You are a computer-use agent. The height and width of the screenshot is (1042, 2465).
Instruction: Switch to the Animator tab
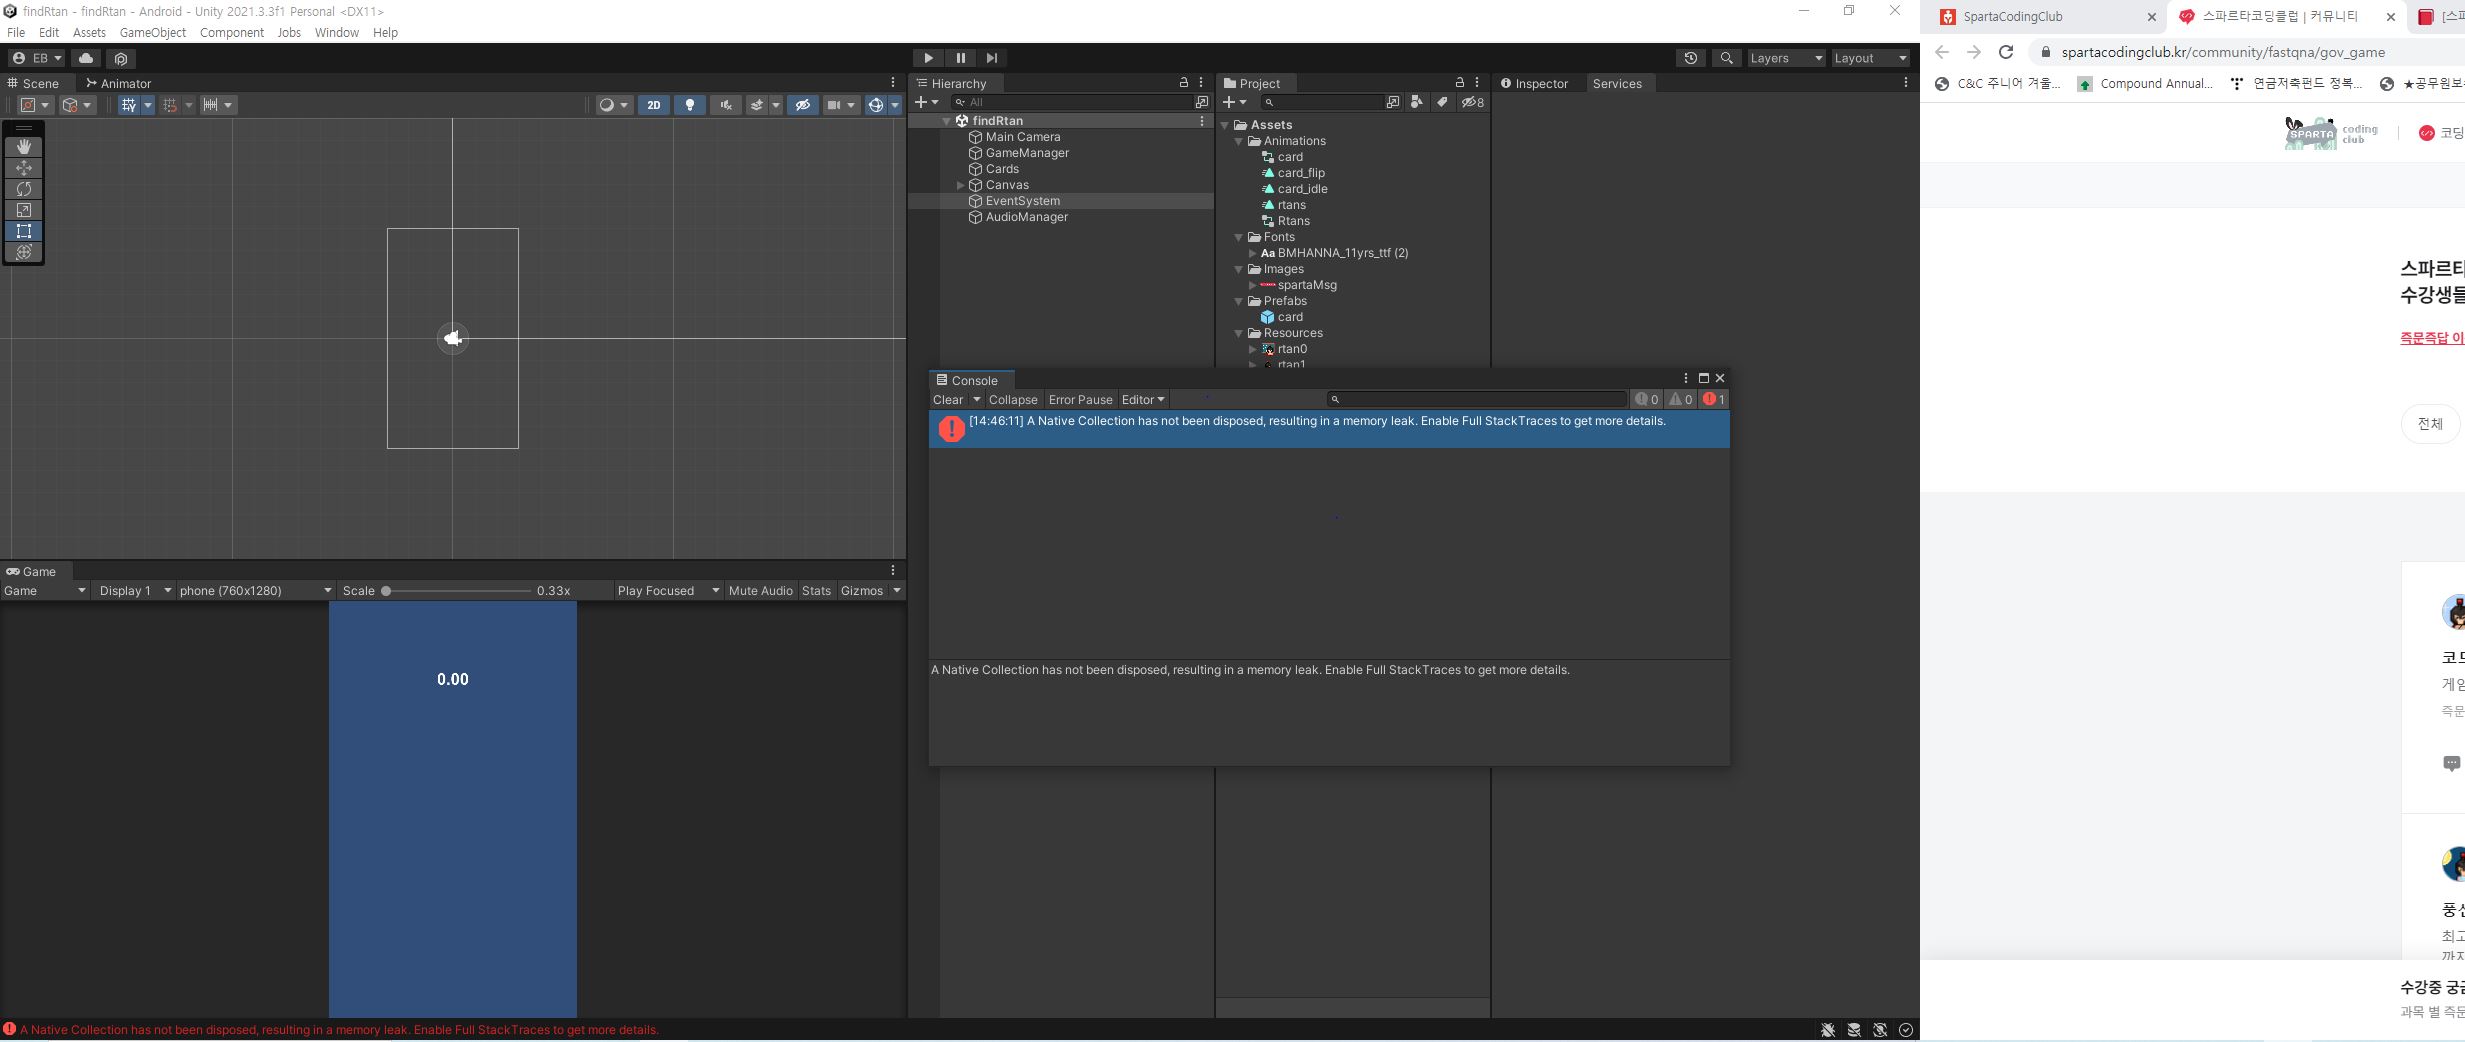(x=118, y=83)
